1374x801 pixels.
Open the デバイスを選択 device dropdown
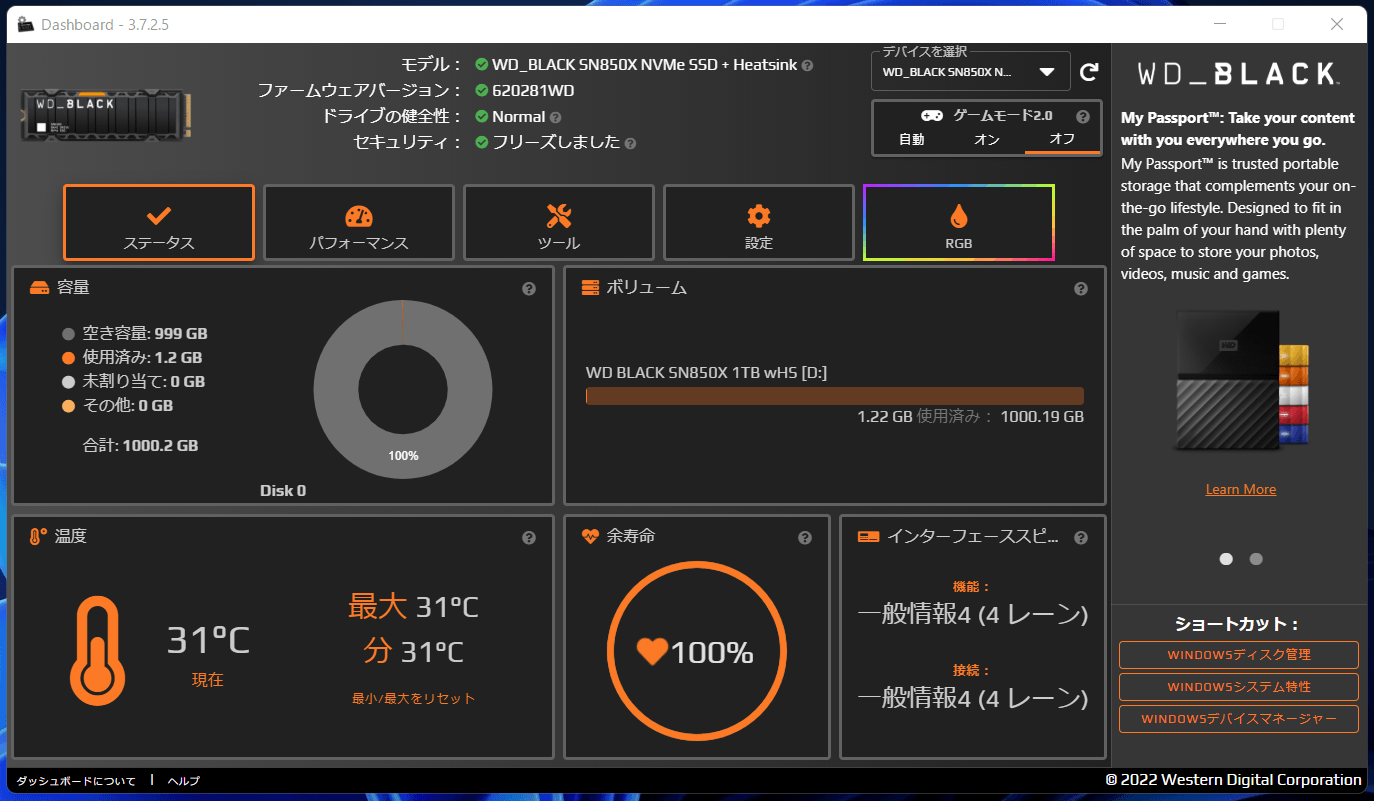click(971, 72)
